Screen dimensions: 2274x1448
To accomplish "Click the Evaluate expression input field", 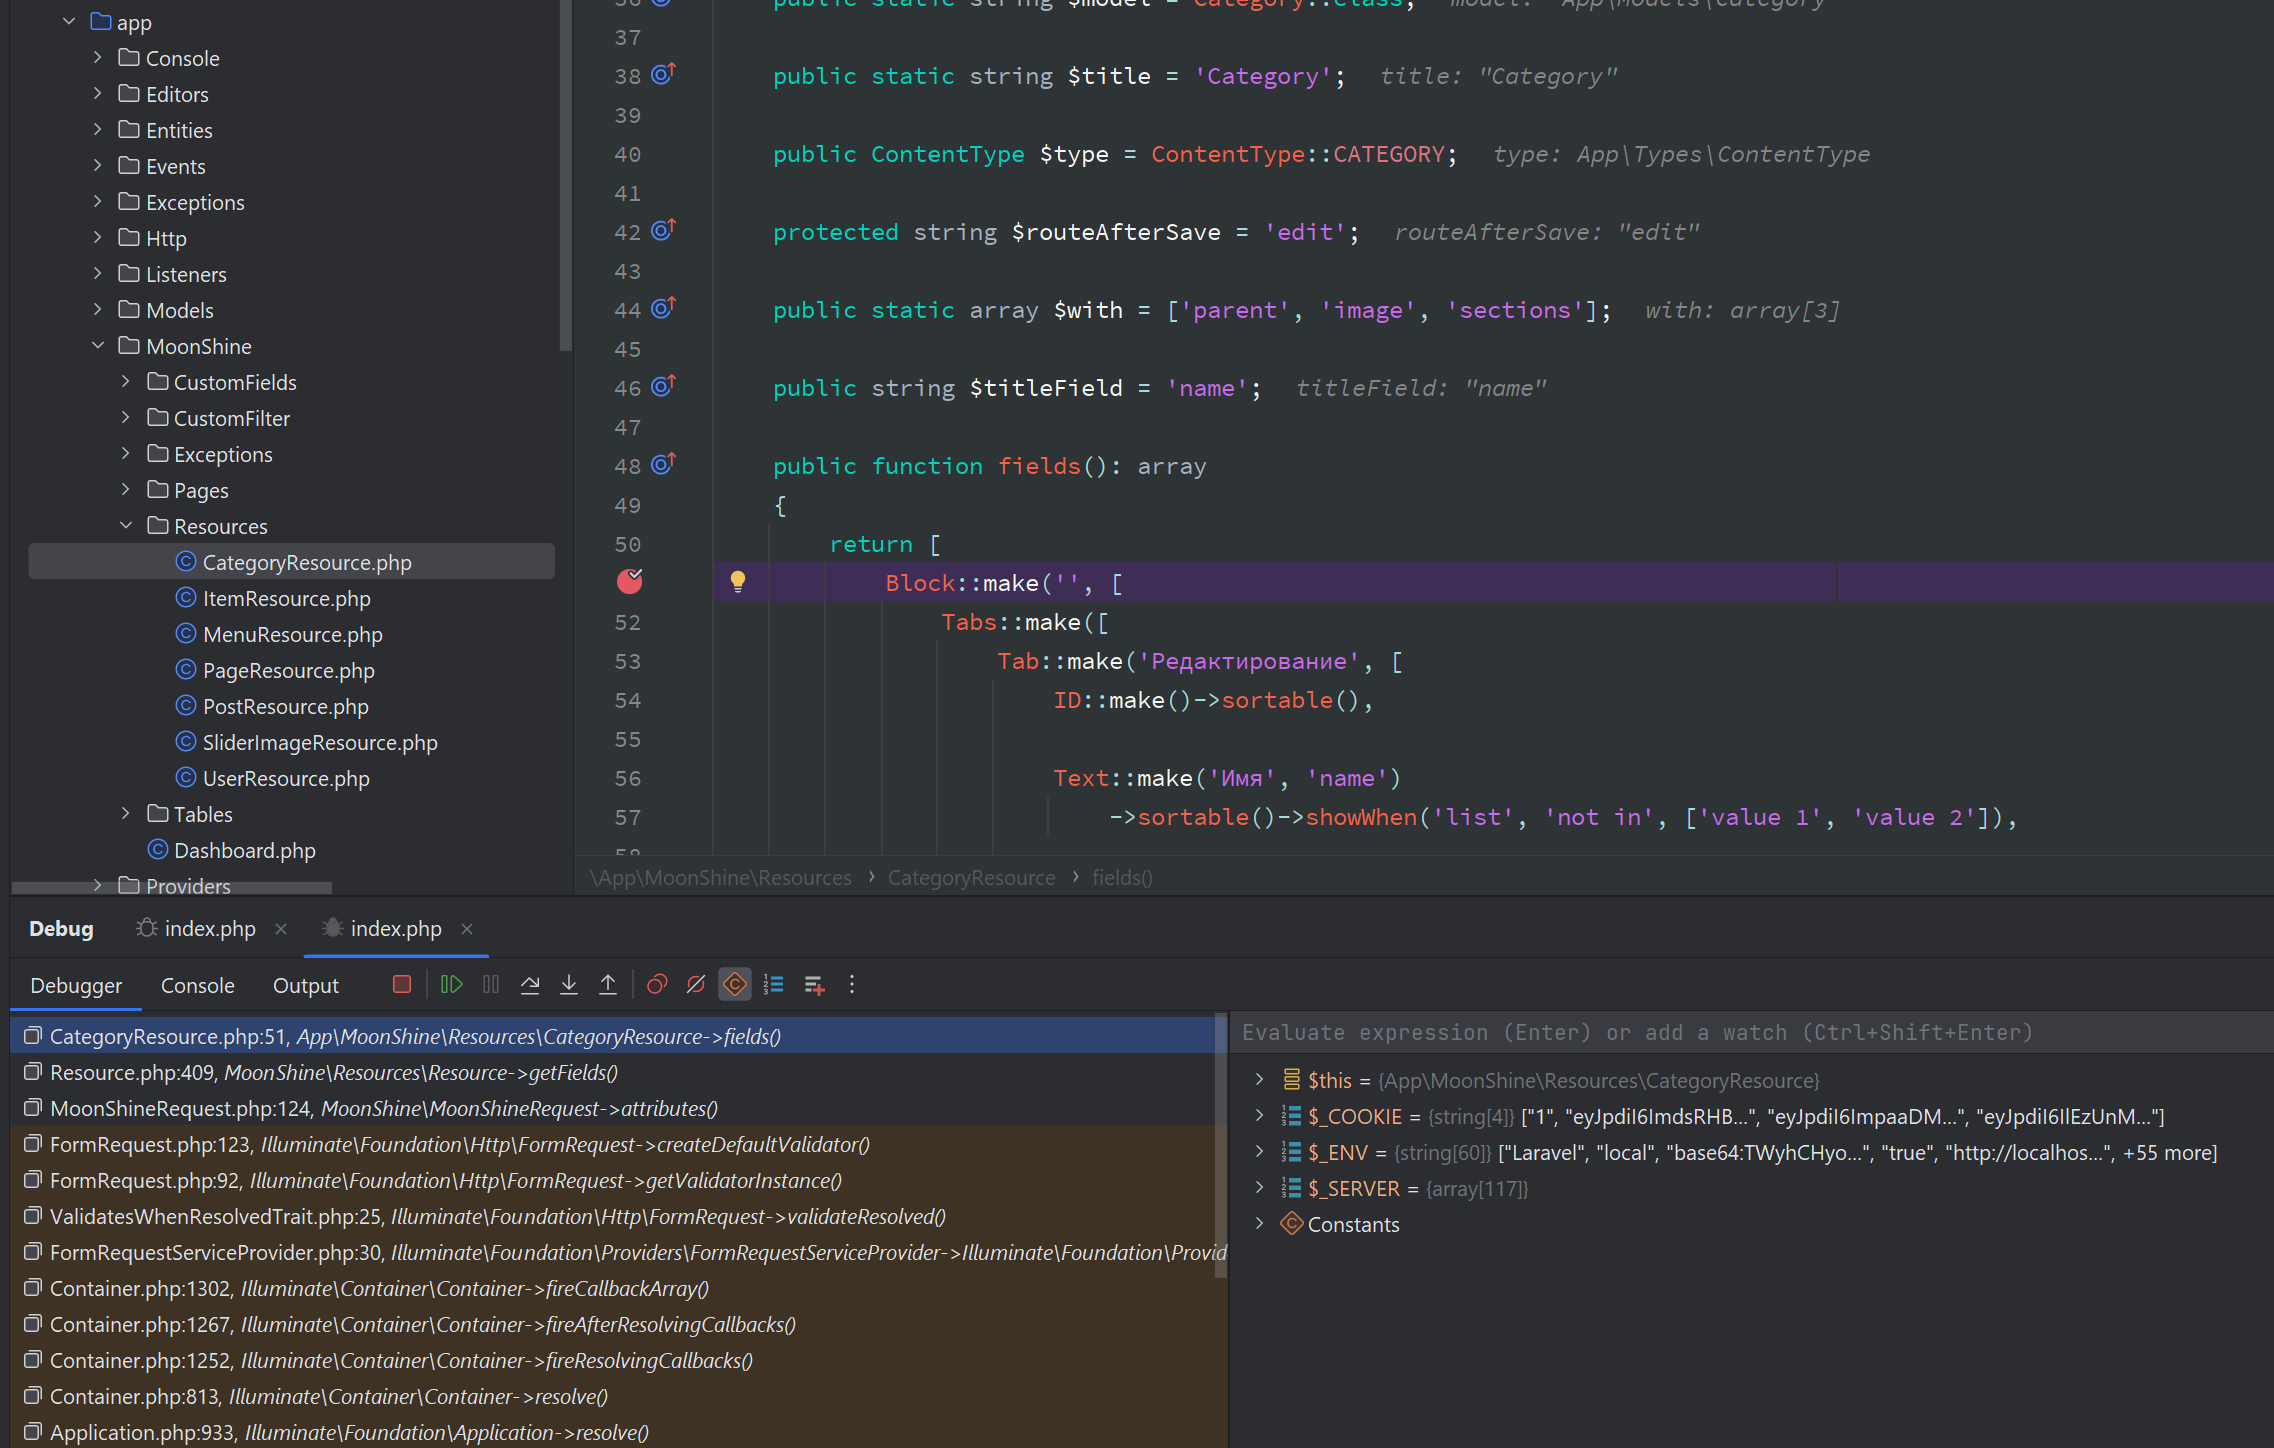I will point(1750,1033).
